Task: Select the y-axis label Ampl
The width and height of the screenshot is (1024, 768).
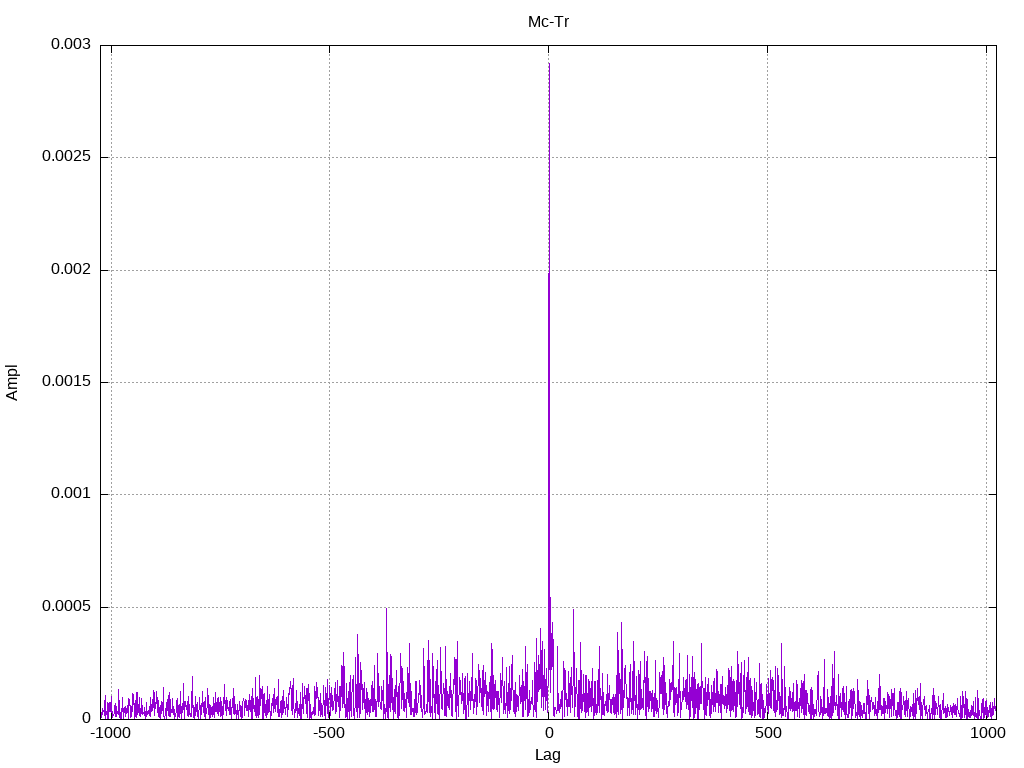Action: [12, 383]
